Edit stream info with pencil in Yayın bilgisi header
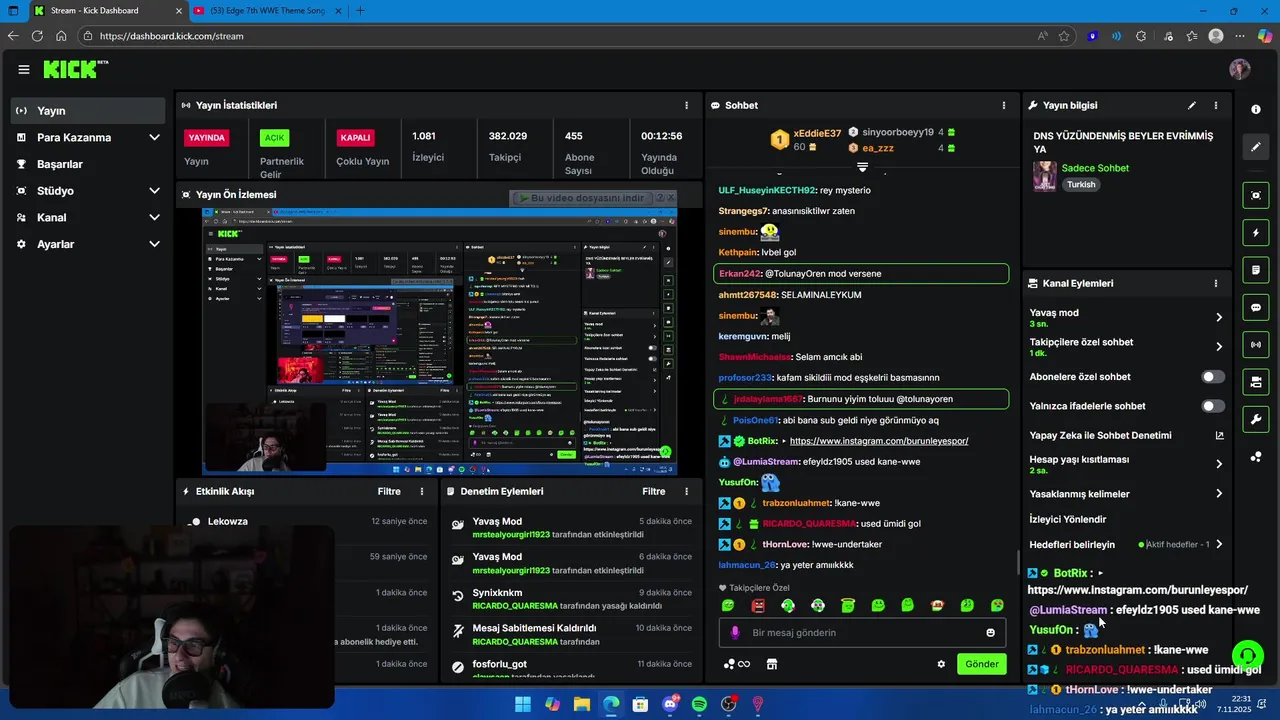The height and width of the screenshot is (720, 1280). coord(1191,105)
